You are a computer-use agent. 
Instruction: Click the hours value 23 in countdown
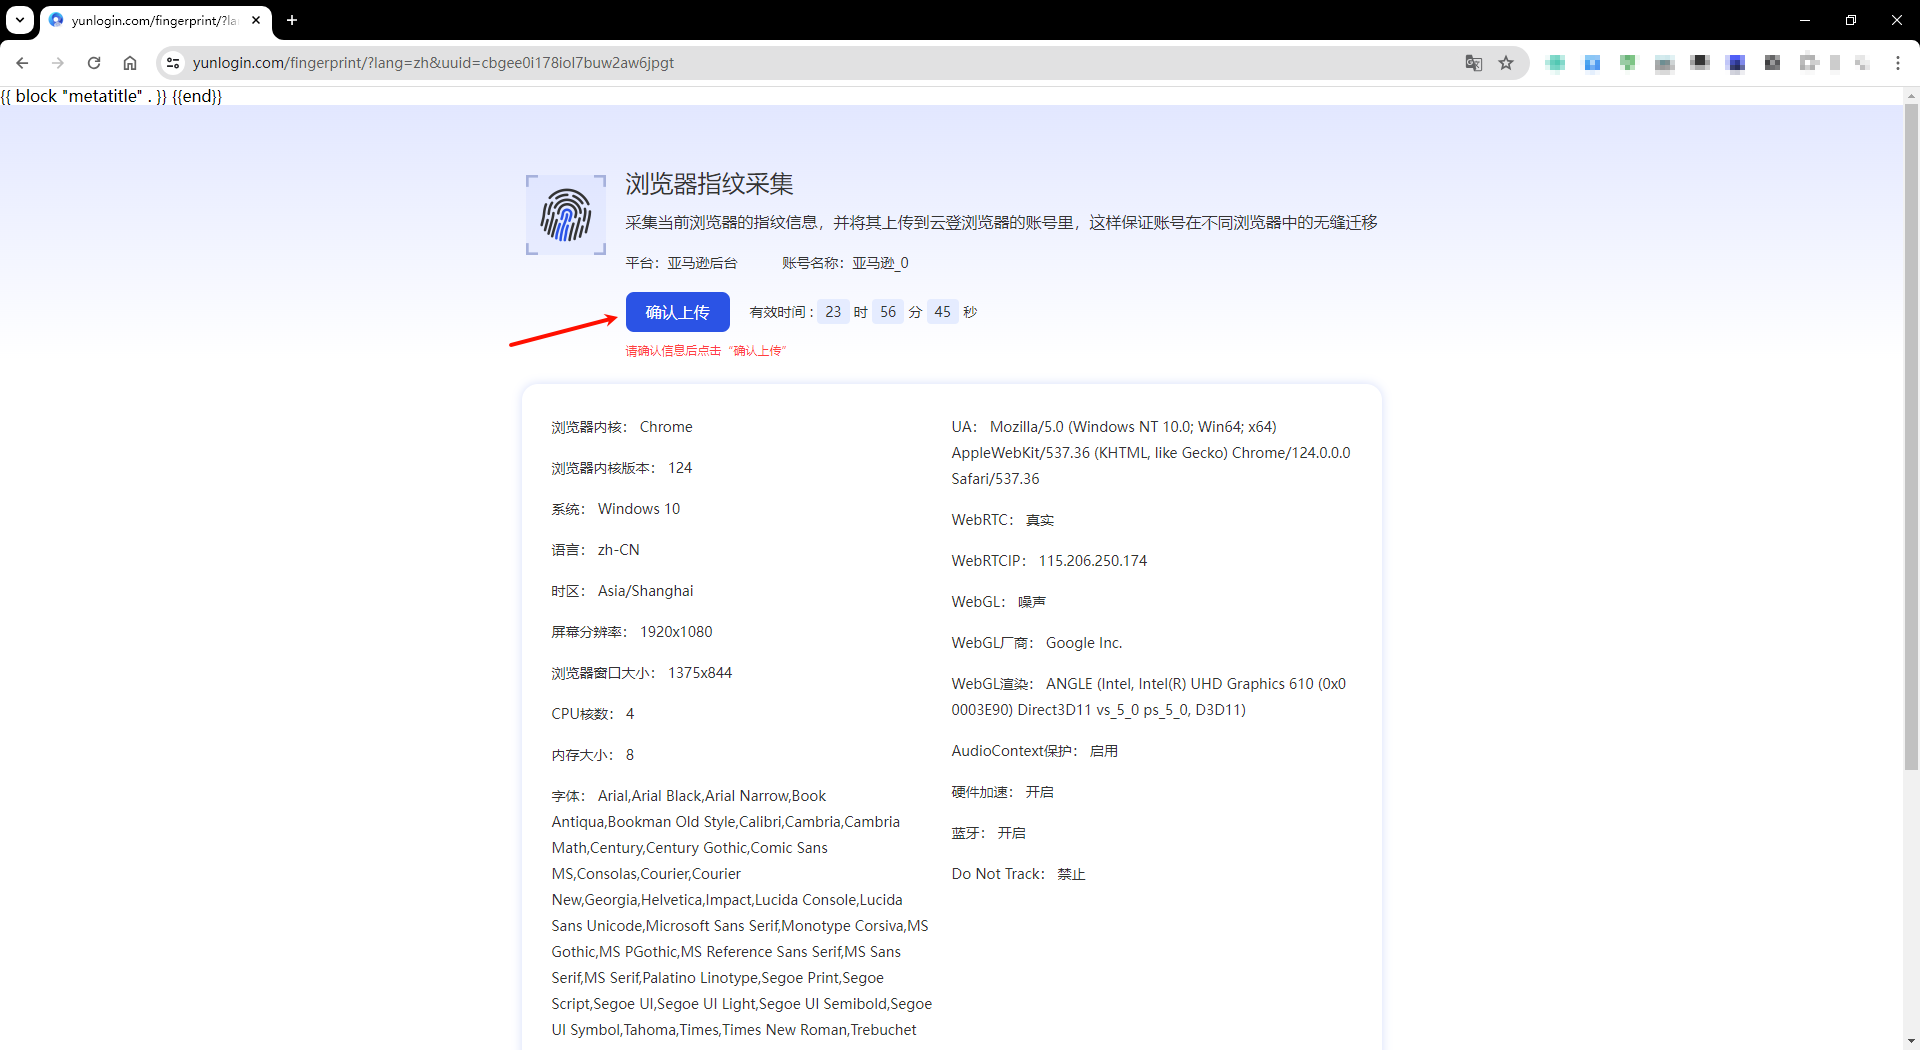(833, 312)
